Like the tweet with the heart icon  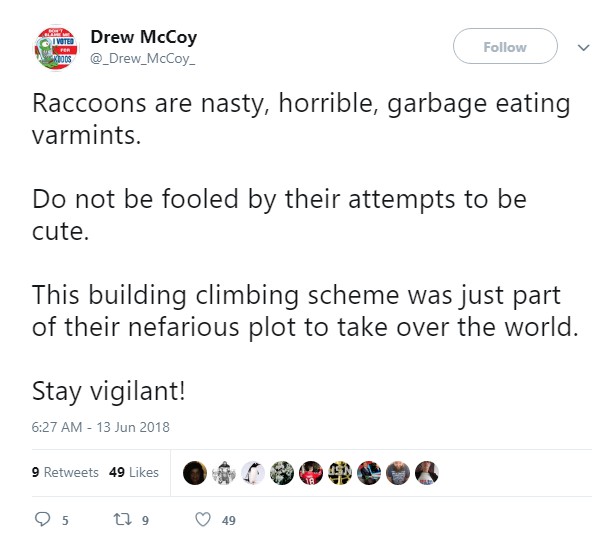tap(203, 519)
